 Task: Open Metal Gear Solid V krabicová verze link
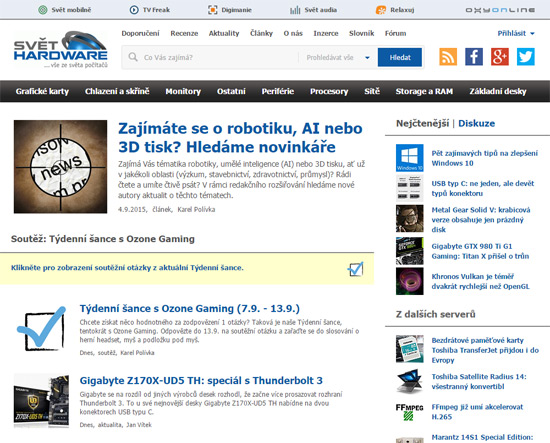(x=481, y=220)
